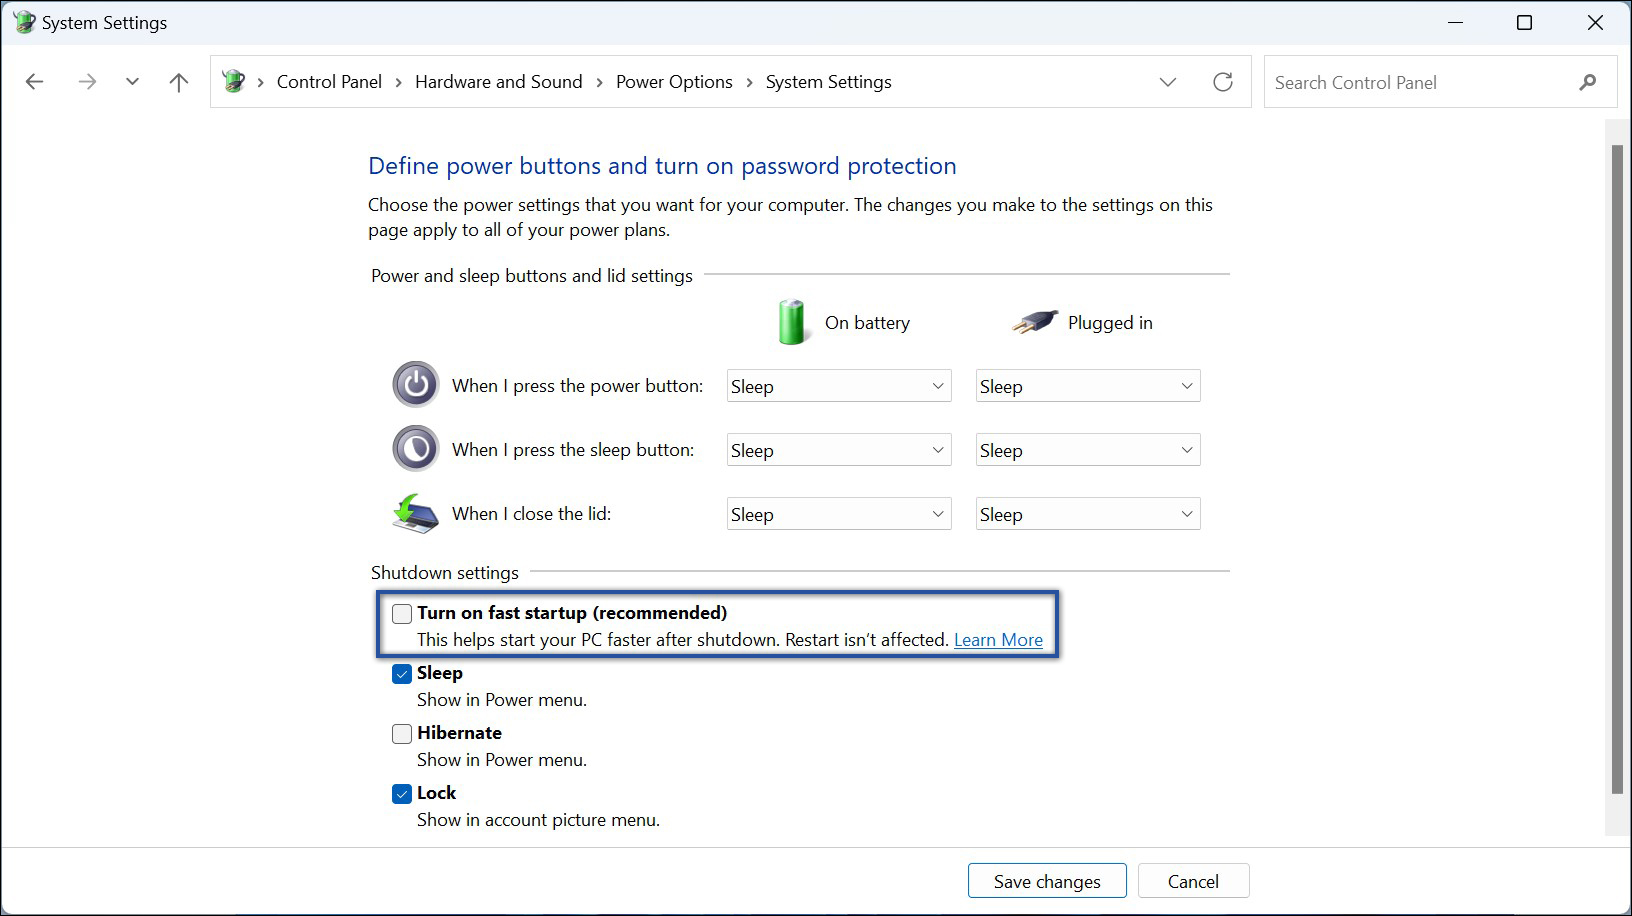Click the navigate up arrow icon

click(178, 82)
